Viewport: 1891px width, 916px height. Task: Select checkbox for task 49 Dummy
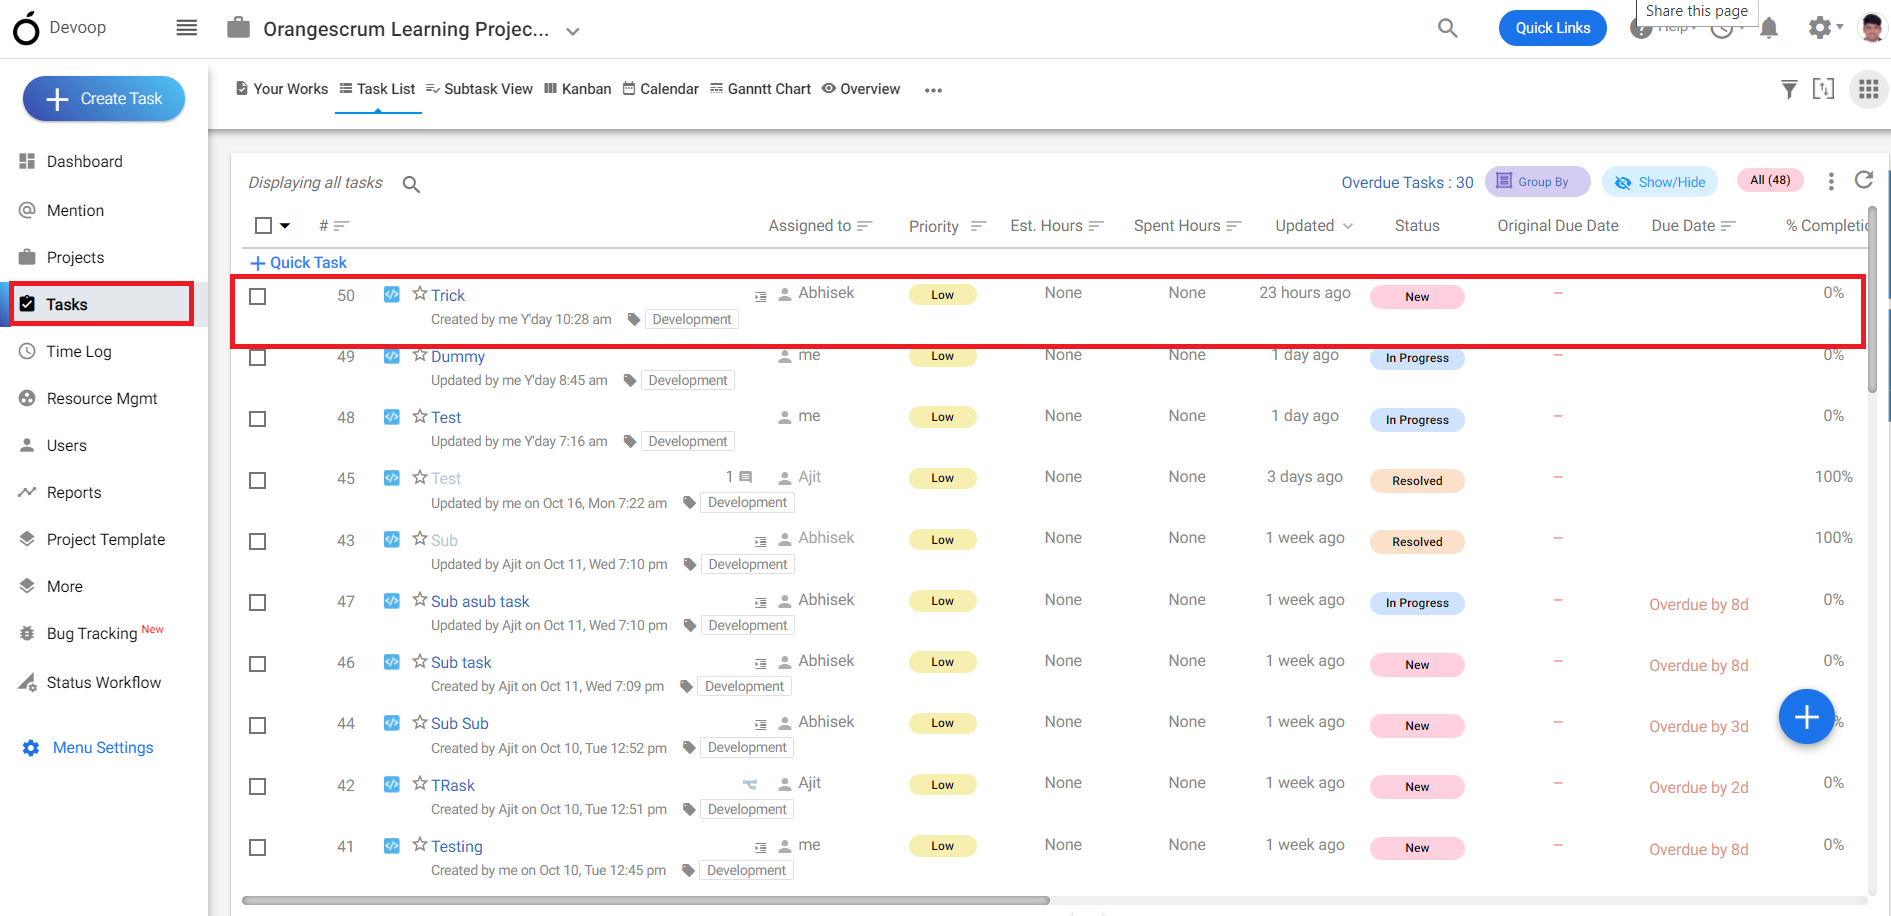258,357
